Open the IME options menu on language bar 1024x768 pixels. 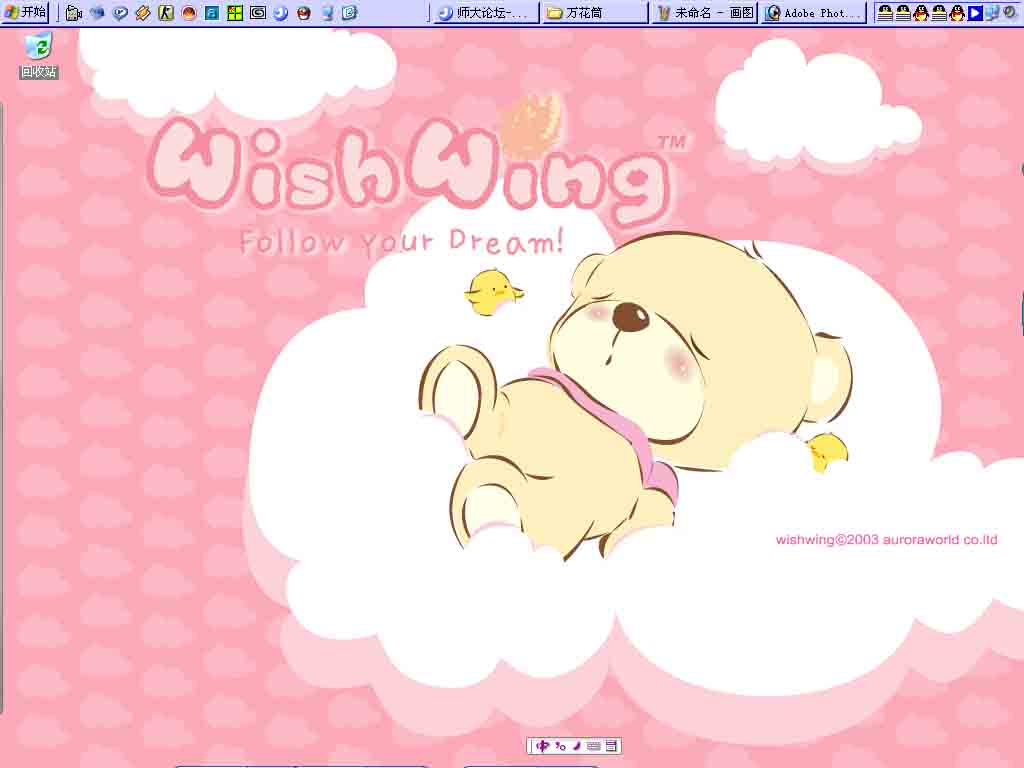click(611, 746)
